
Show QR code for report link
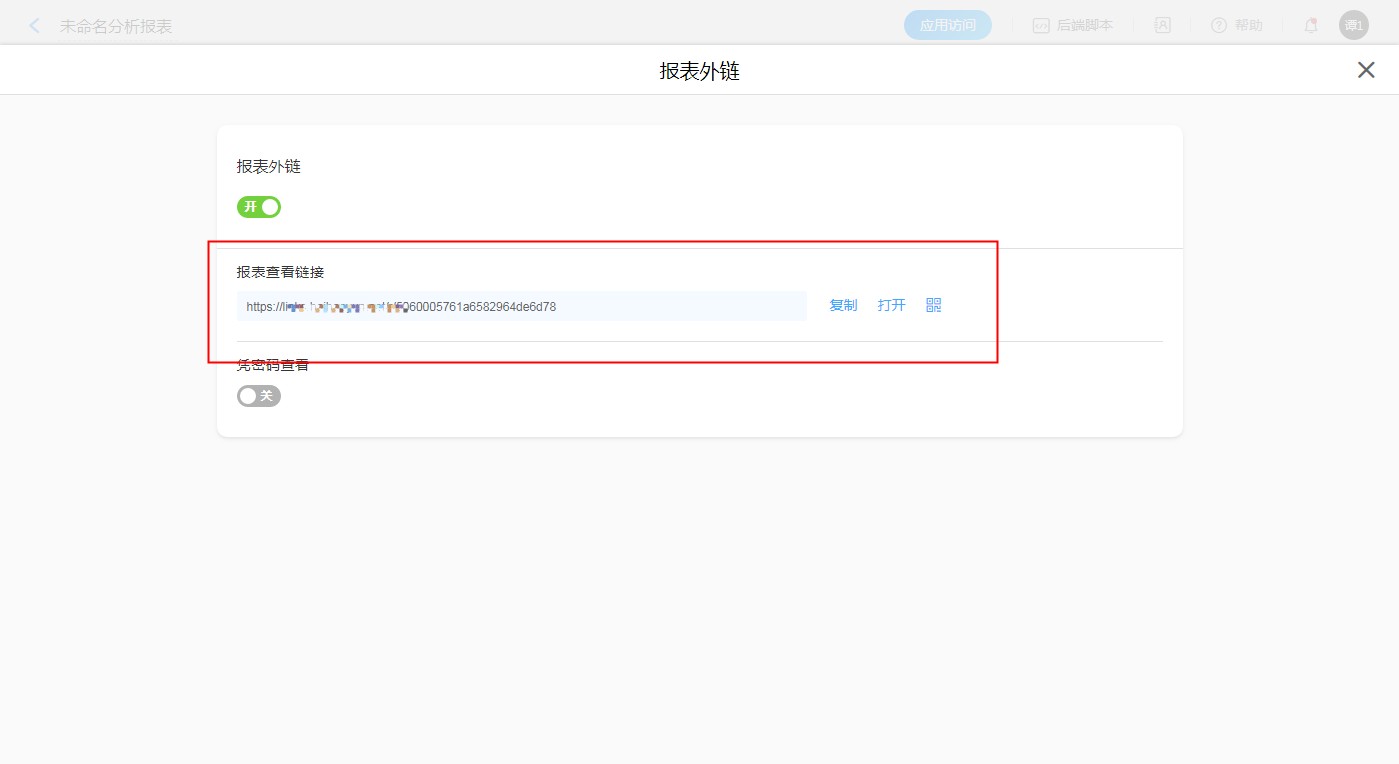(x=933, y=306)
